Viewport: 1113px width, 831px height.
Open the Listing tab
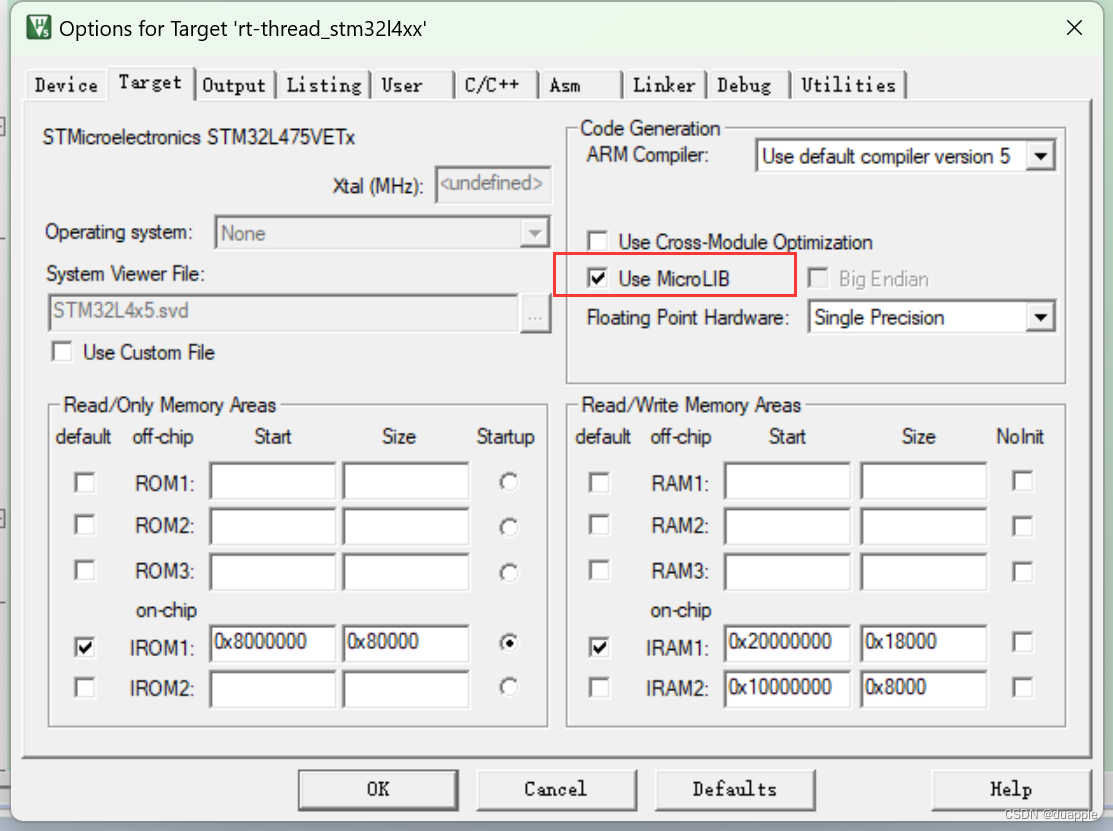tap(324, 86)
